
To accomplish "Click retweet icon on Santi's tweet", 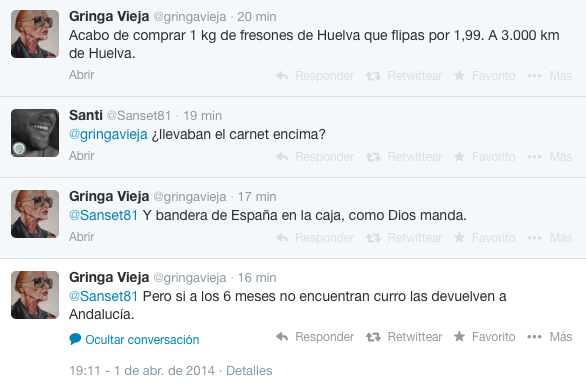I will pyautogui.click(x=373, y=157).
